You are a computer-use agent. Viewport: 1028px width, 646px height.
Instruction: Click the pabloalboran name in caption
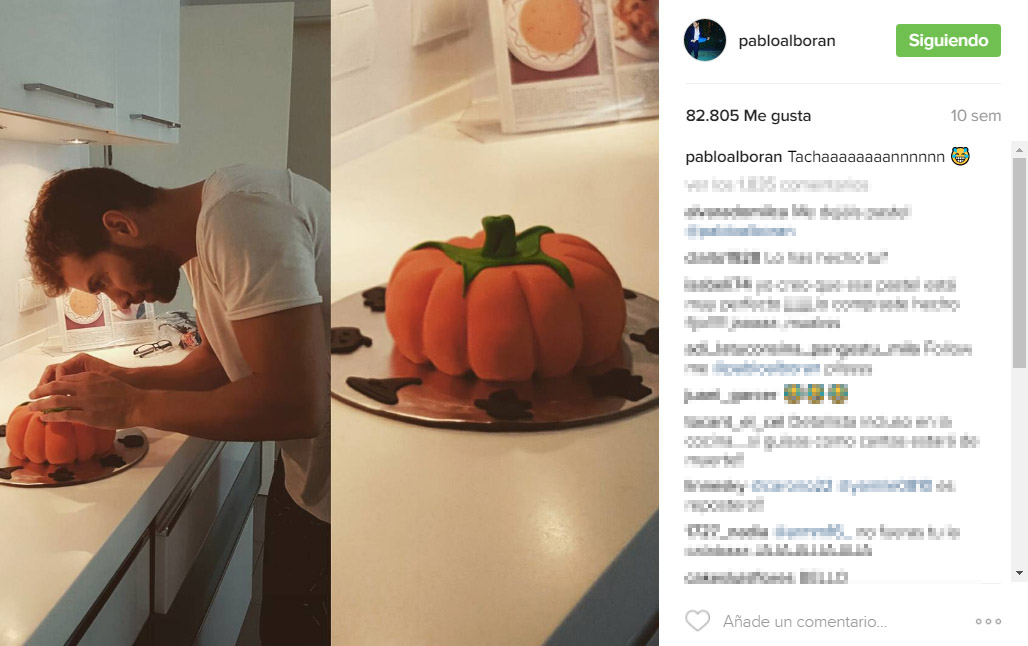[x=734, y=157]
